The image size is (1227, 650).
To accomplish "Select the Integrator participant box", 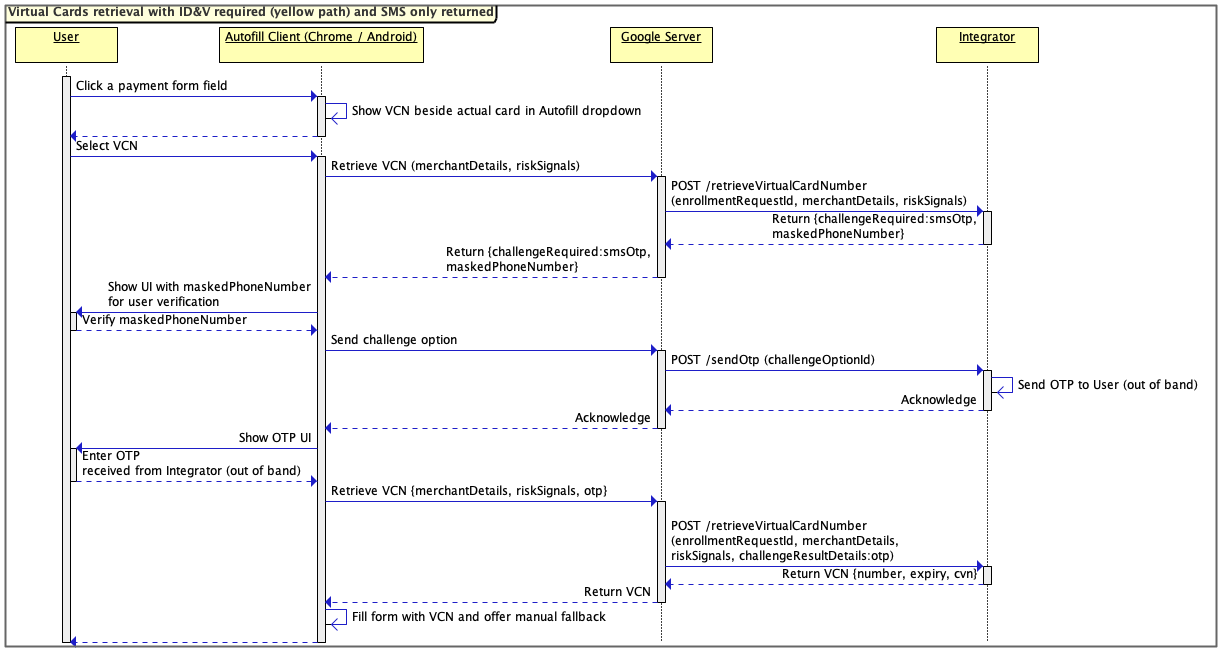I will click(x=987, y=44).
